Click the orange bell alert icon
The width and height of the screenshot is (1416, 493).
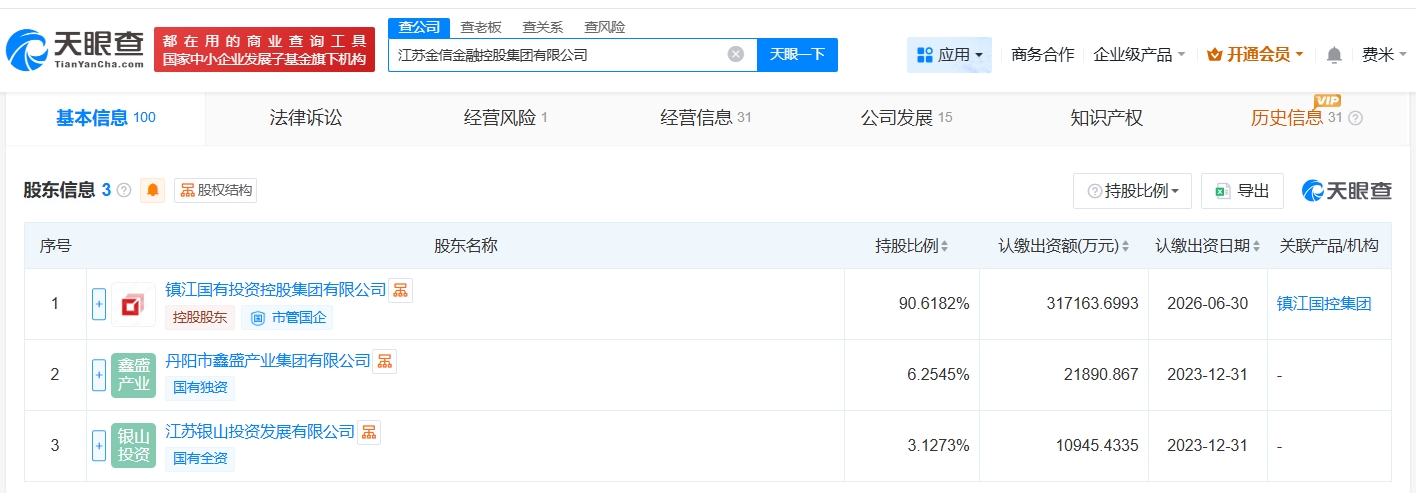pos(153,190)
